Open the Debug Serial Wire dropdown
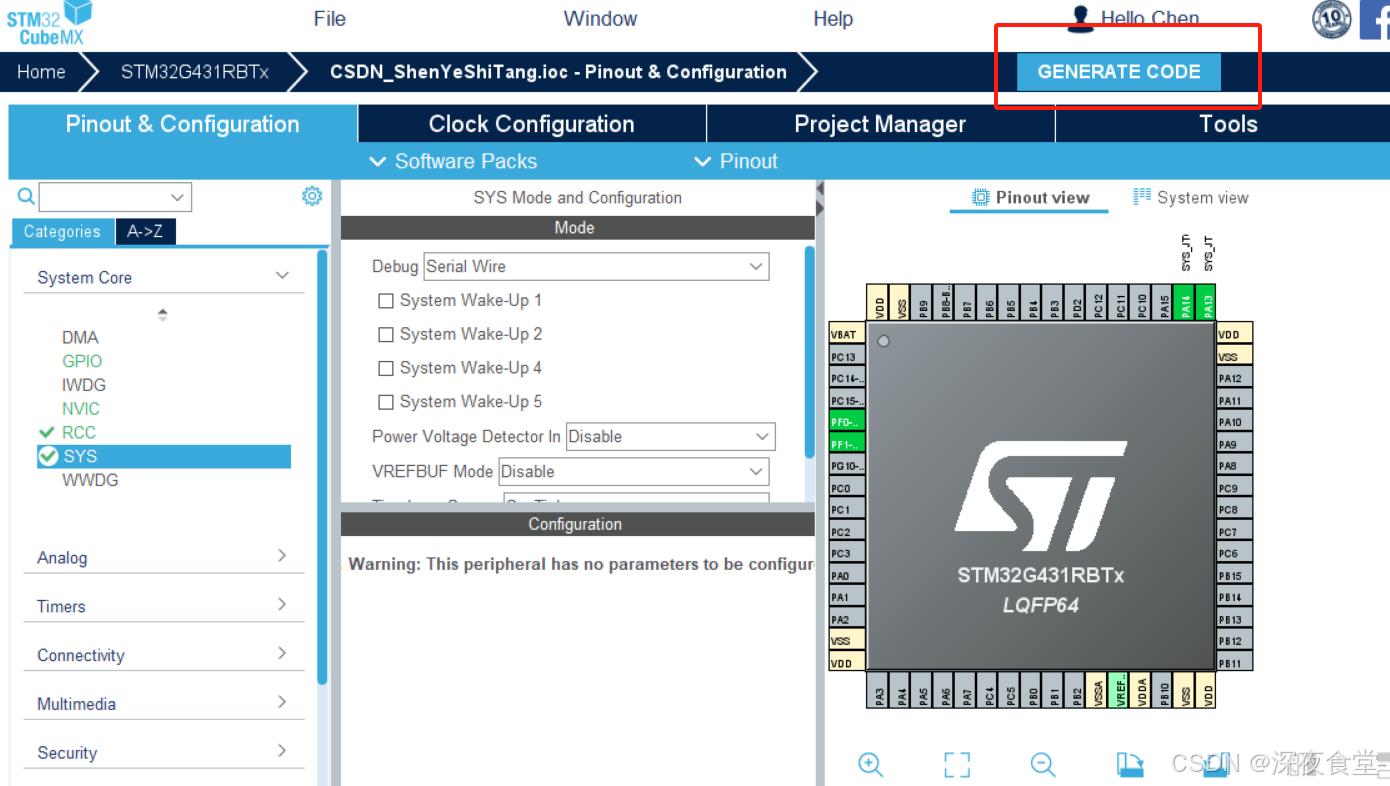This screenshot has width=1390, height=786. point(596,267)
